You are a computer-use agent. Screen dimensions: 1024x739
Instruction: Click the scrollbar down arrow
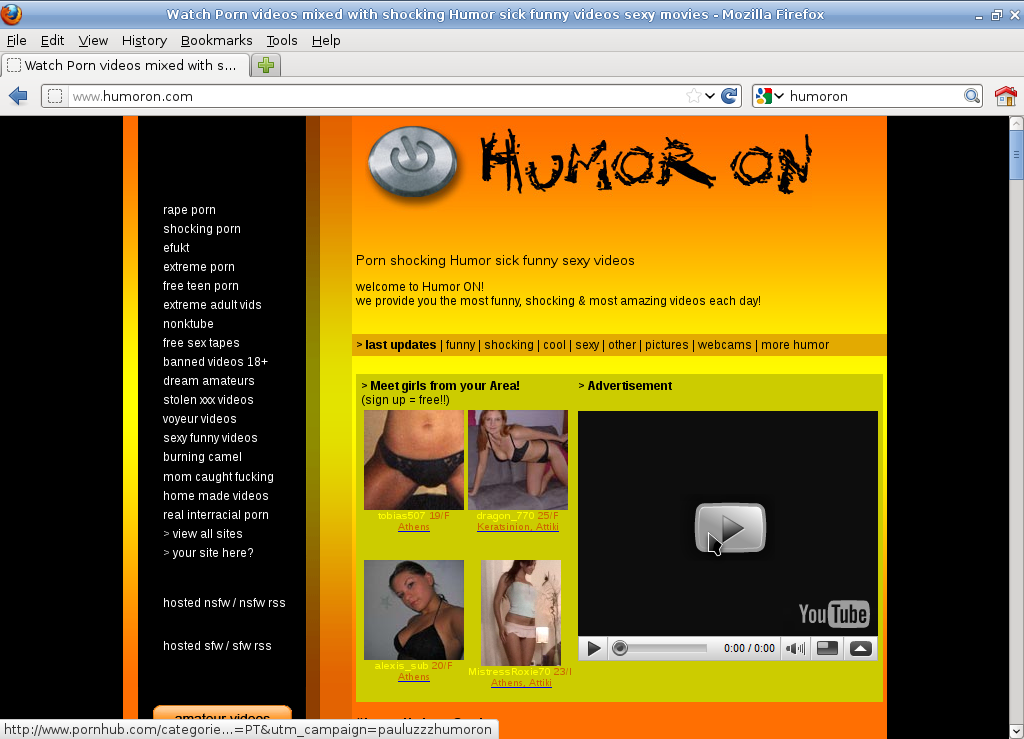[x=1016, y=731]
